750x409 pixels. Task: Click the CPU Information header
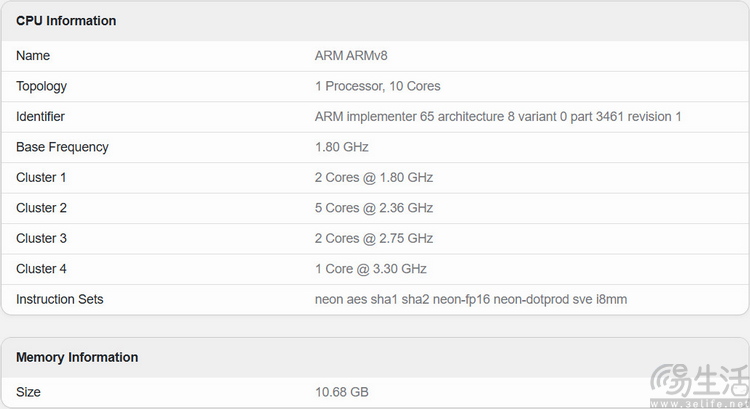tap(66, 21)
